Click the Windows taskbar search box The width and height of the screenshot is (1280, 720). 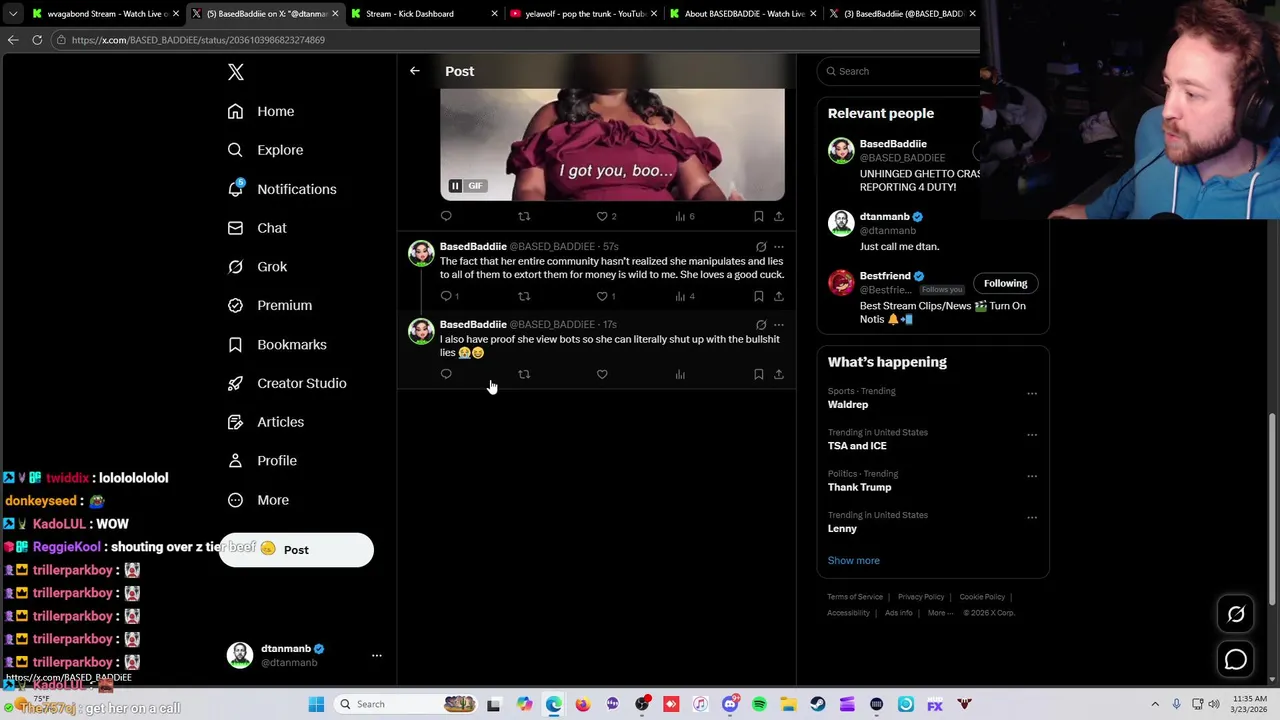[407, 704]
